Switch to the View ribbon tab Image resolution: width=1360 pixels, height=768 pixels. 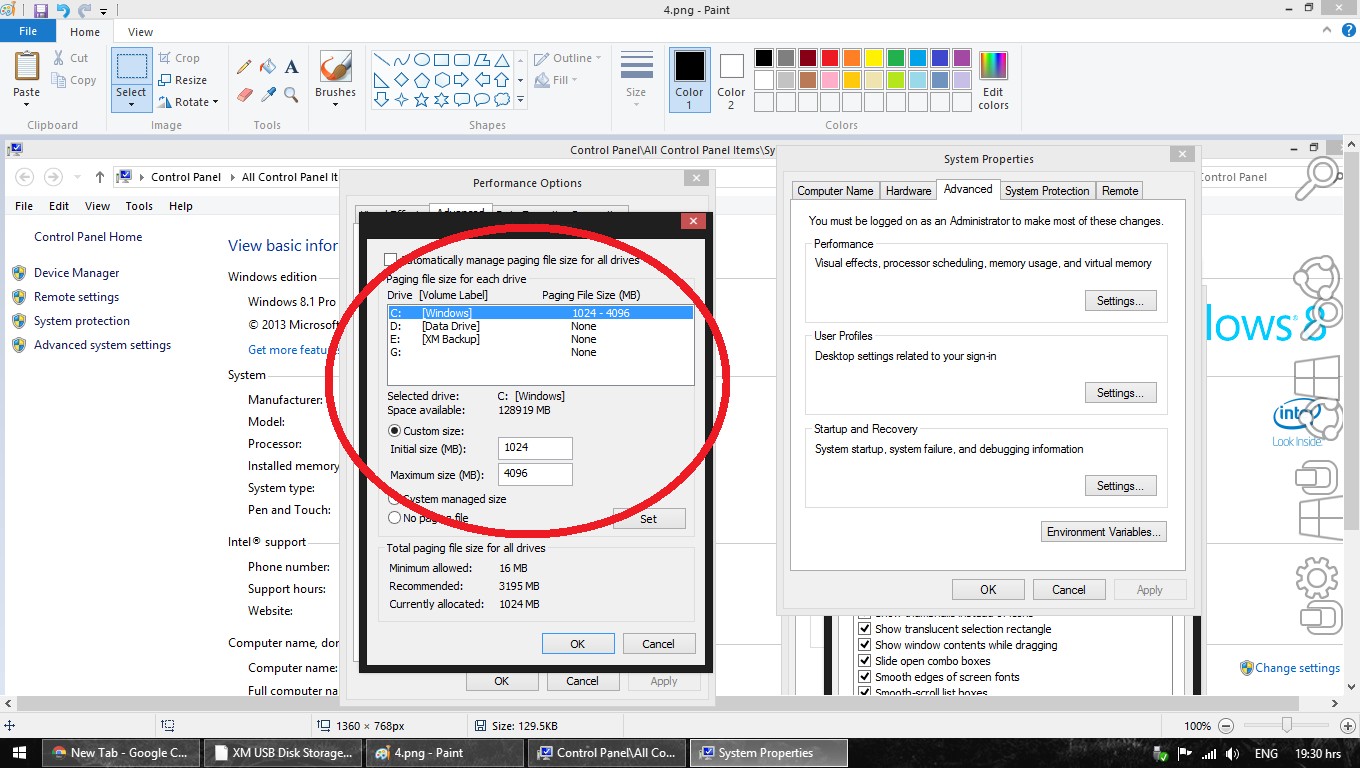[x=141, y=32]
